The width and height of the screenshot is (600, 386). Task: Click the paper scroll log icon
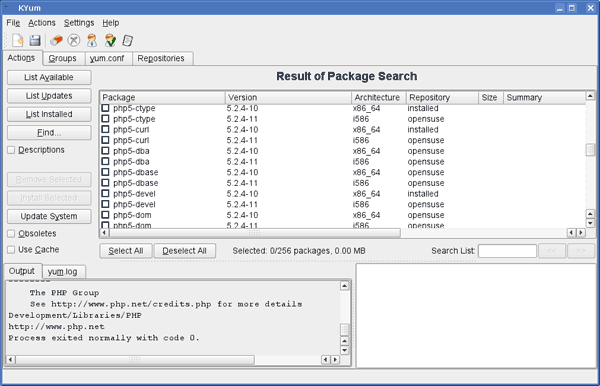click(x=127, y=40)
